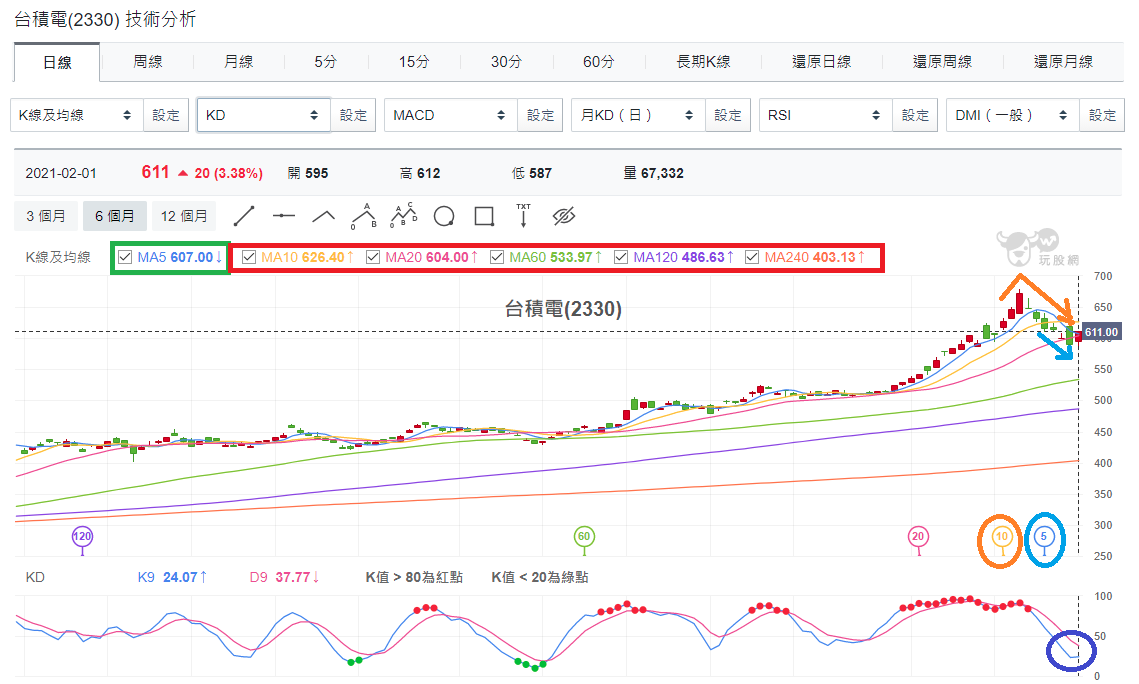Switch to the 日線 tab
Image resolution: width=1139 pixels, height=684 pixels.
[x=57, y=62]
